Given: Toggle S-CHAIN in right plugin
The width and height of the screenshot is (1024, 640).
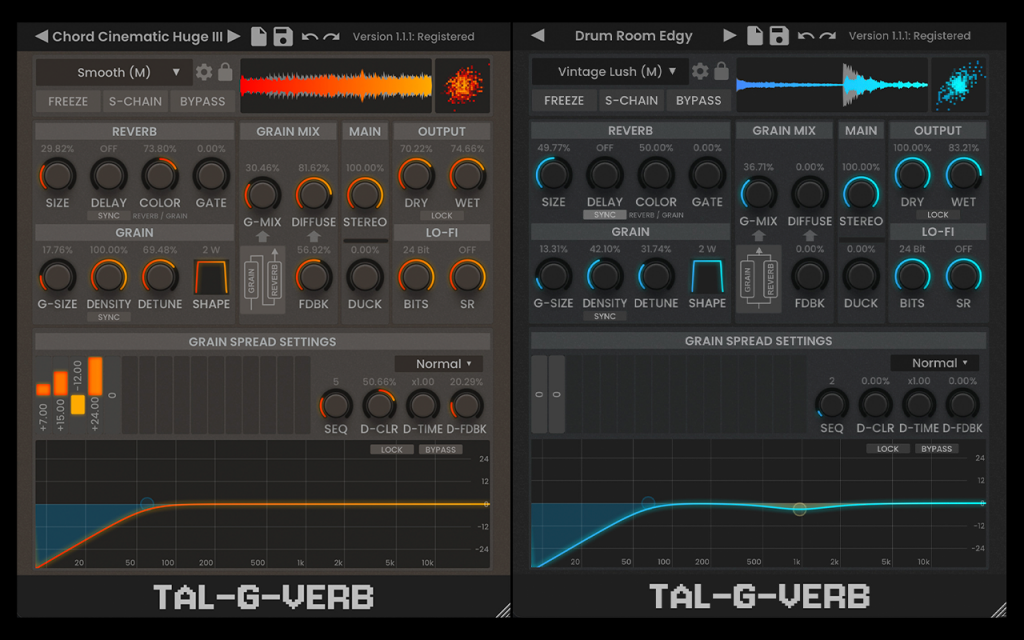Looking at the screenshot, I should click(x=632, y=101).
